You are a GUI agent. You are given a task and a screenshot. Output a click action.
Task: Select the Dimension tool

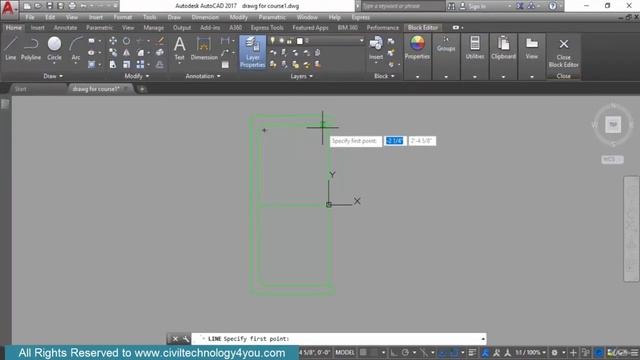tap(204, 48)
